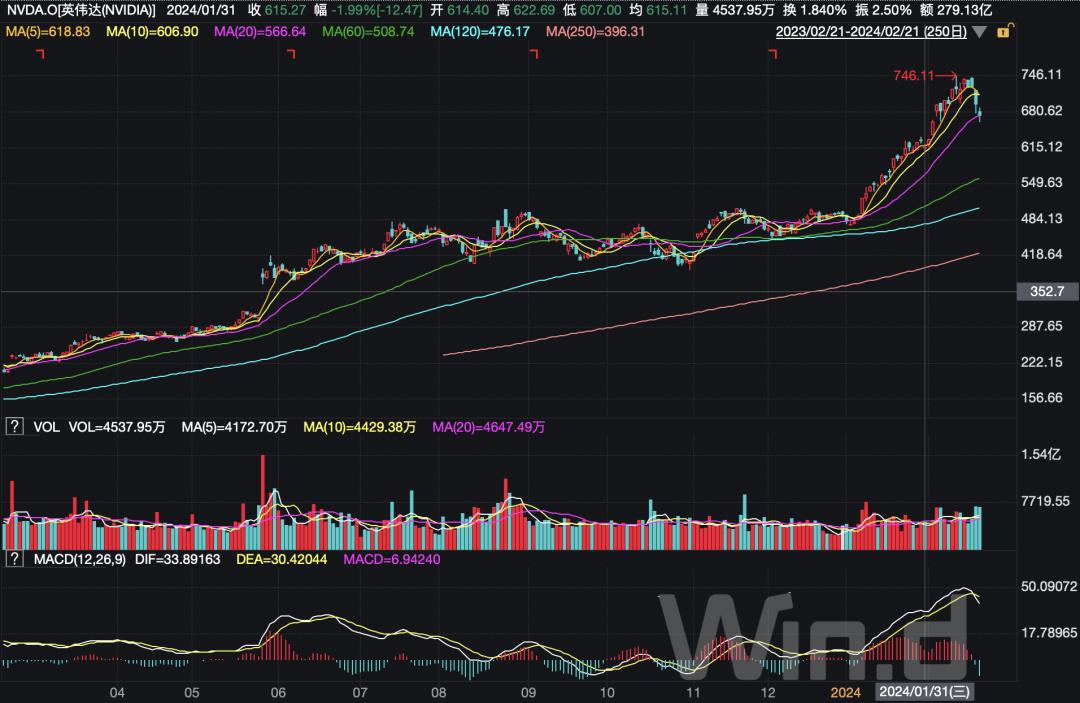Select the MA(250)=396.31 indicator label
1080x703 pixels.
pos(595,32)
